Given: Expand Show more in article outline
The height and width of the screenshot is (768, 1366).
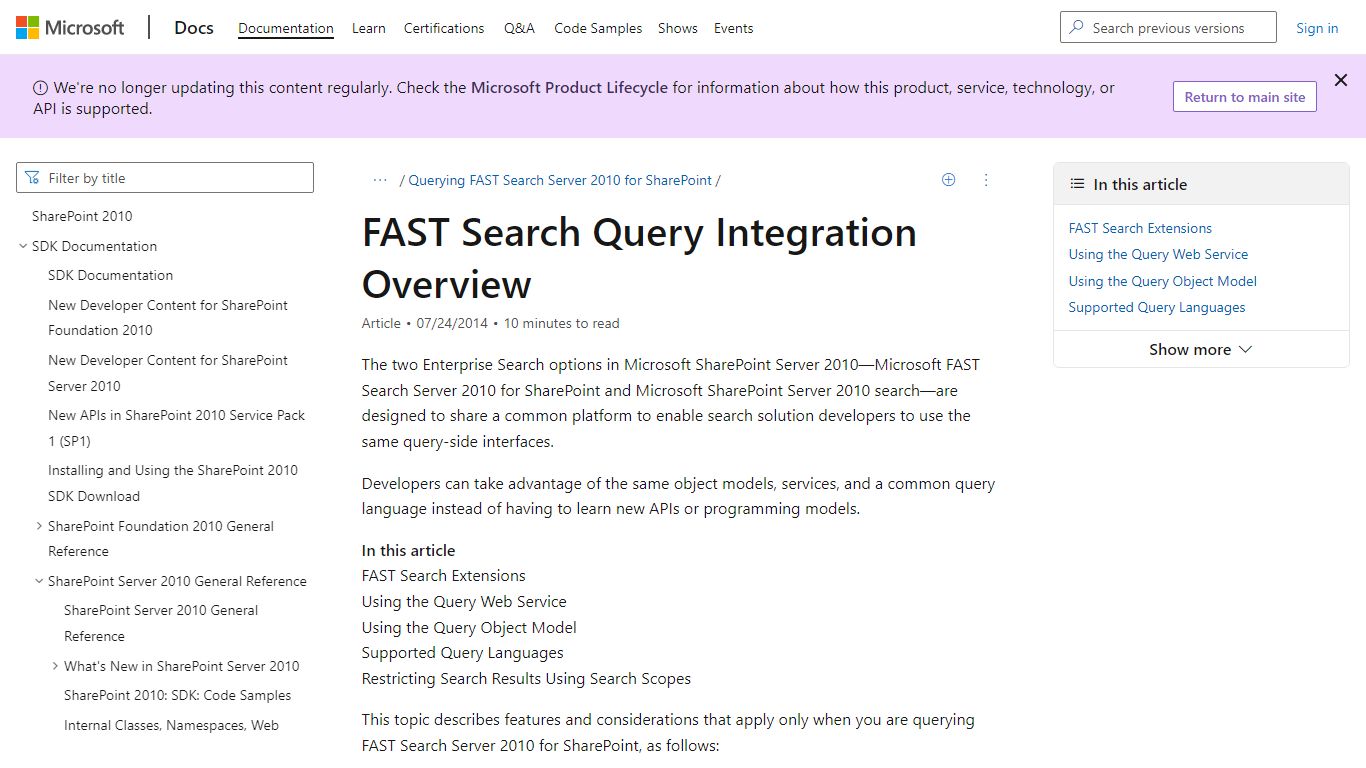Looking at the screenshot, I should (1201, 349).
